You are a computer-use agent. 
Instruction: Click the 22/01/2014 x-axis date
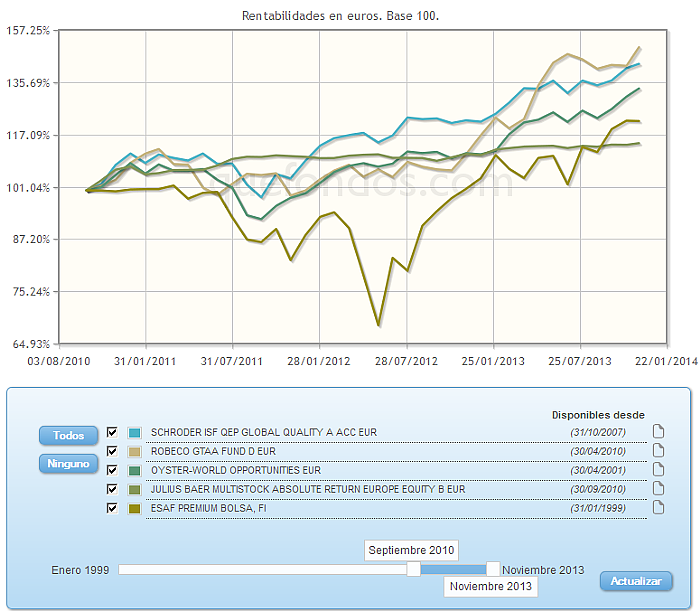click(x=667, y=361)
